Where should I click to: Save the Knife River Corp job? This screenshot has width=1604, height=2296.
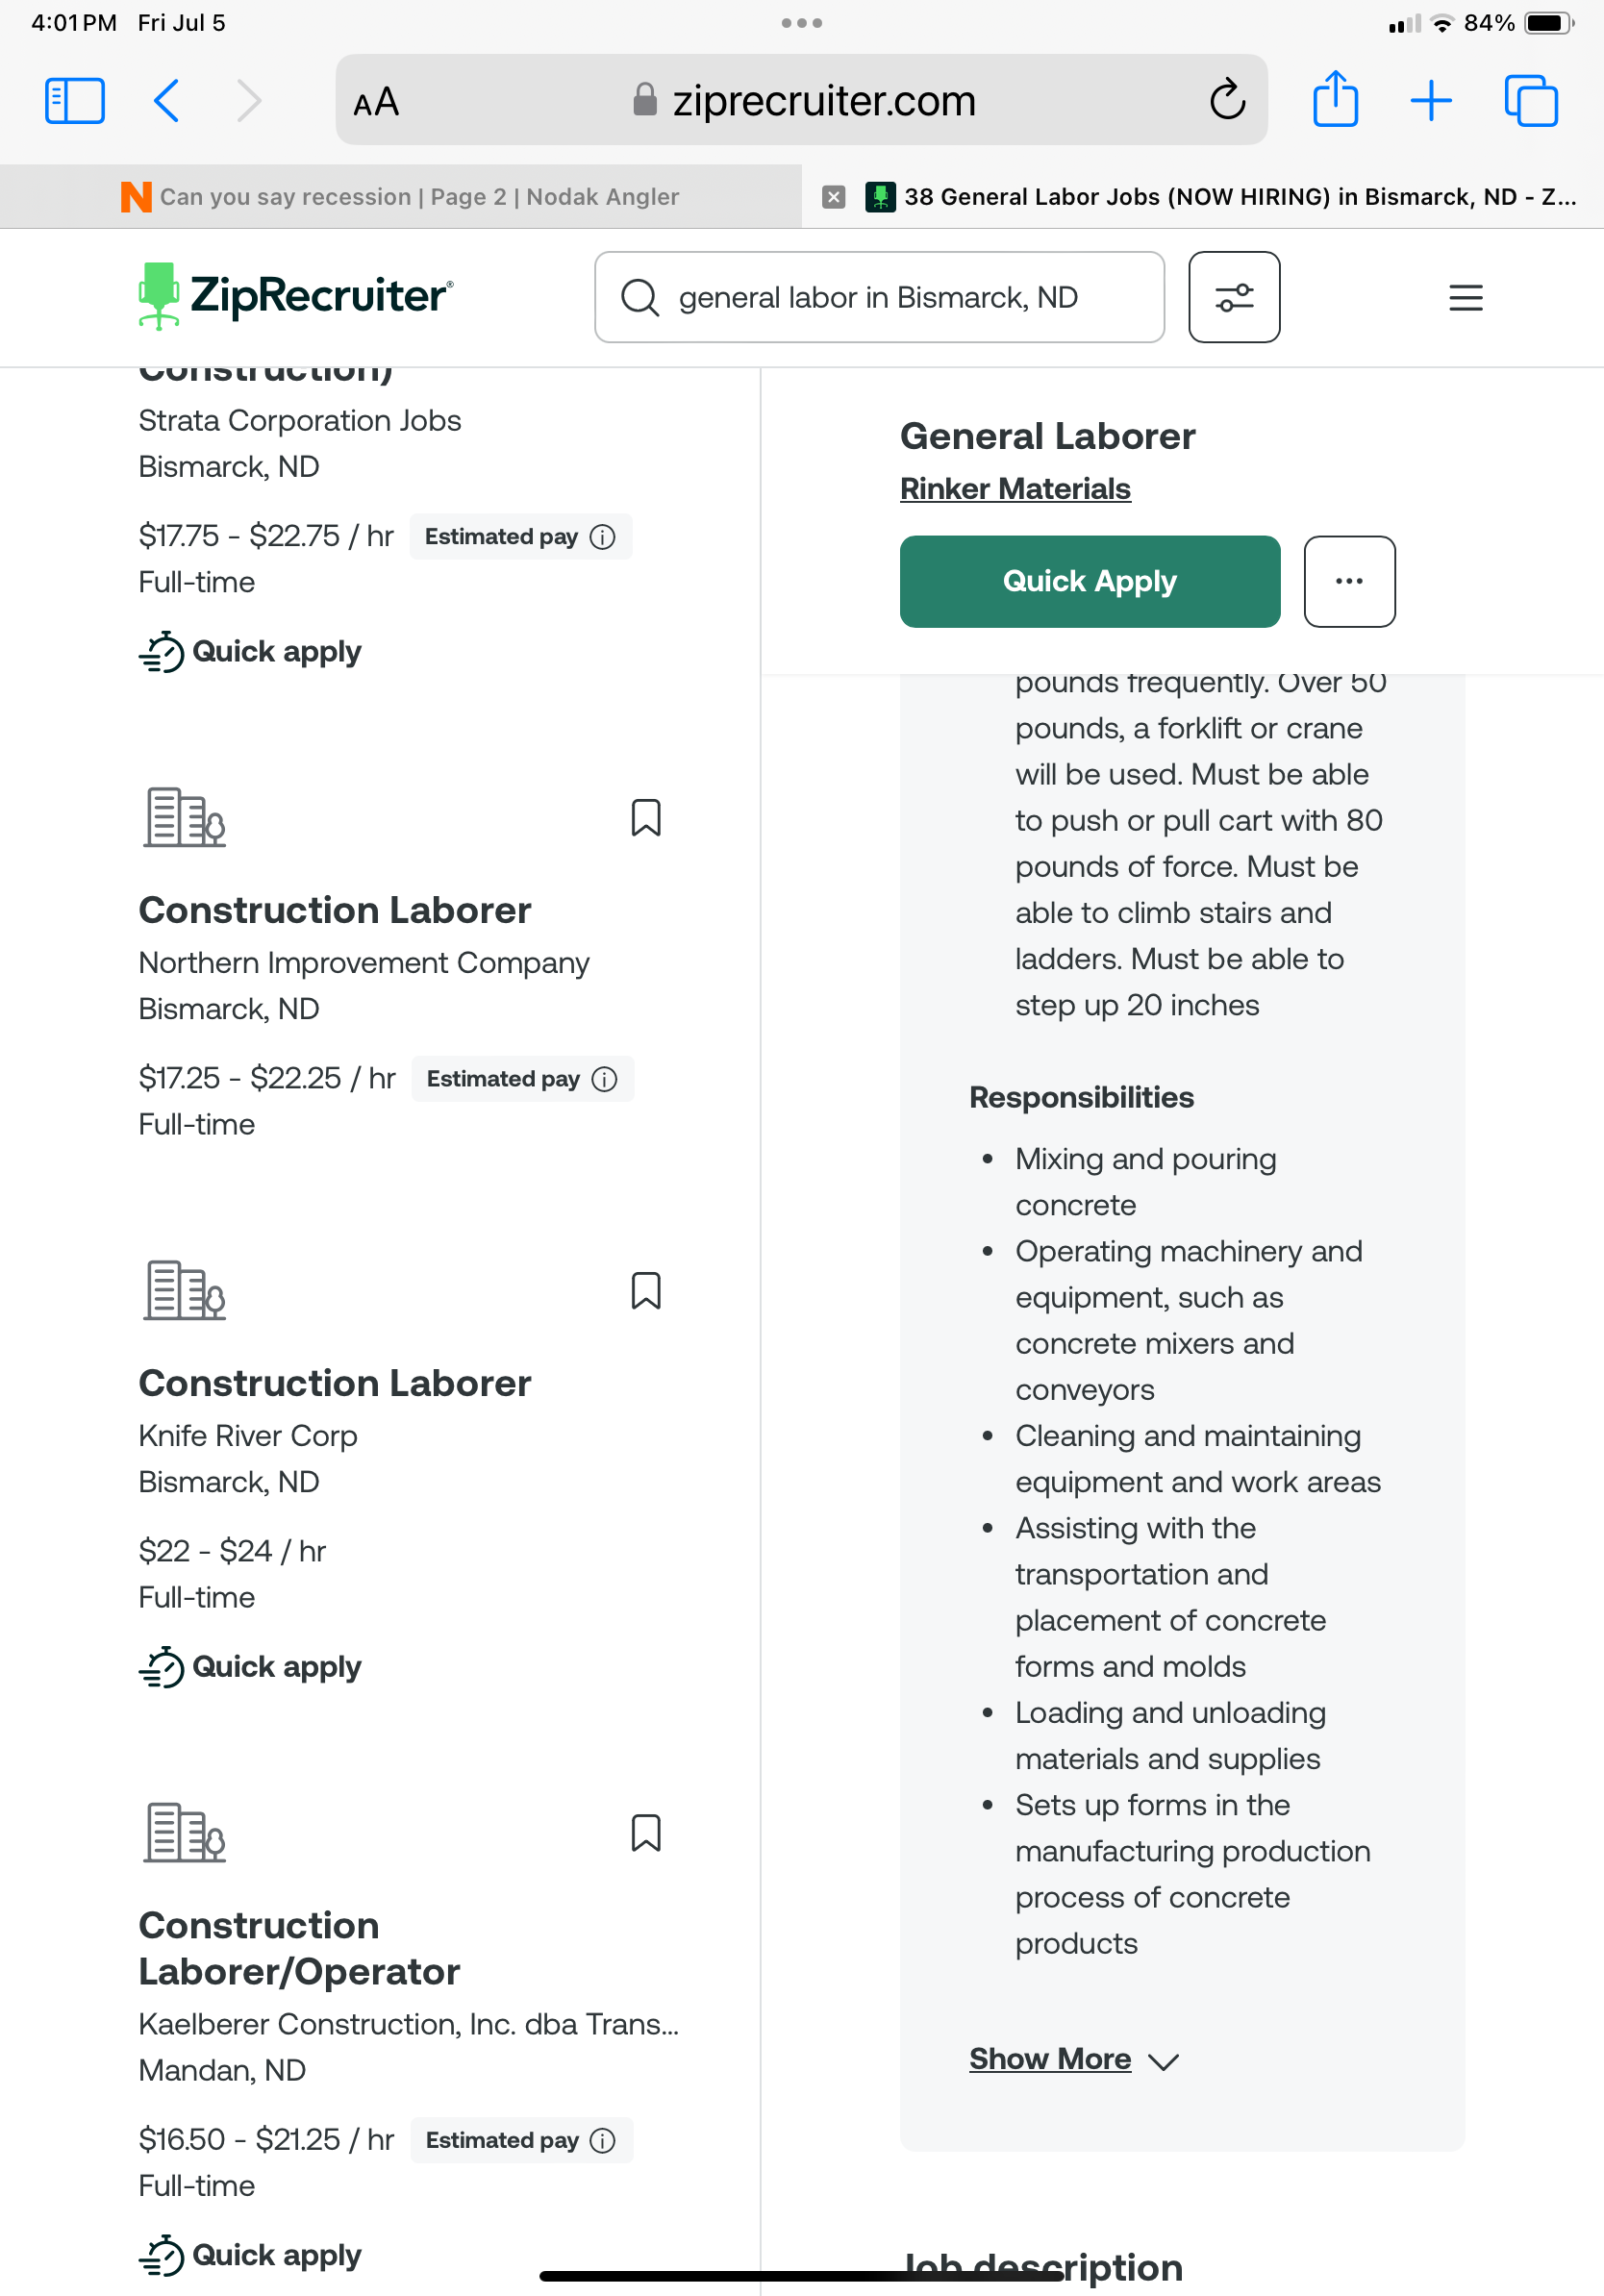[x=646, y=1291]
